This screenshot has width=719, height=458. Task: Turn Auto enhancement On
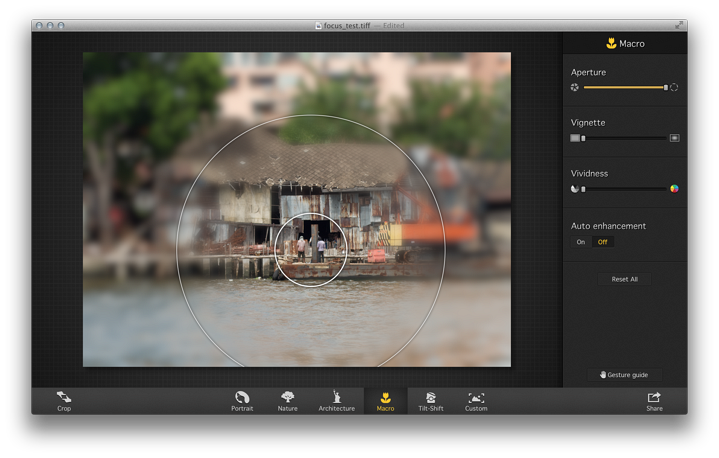pos(581,242)
